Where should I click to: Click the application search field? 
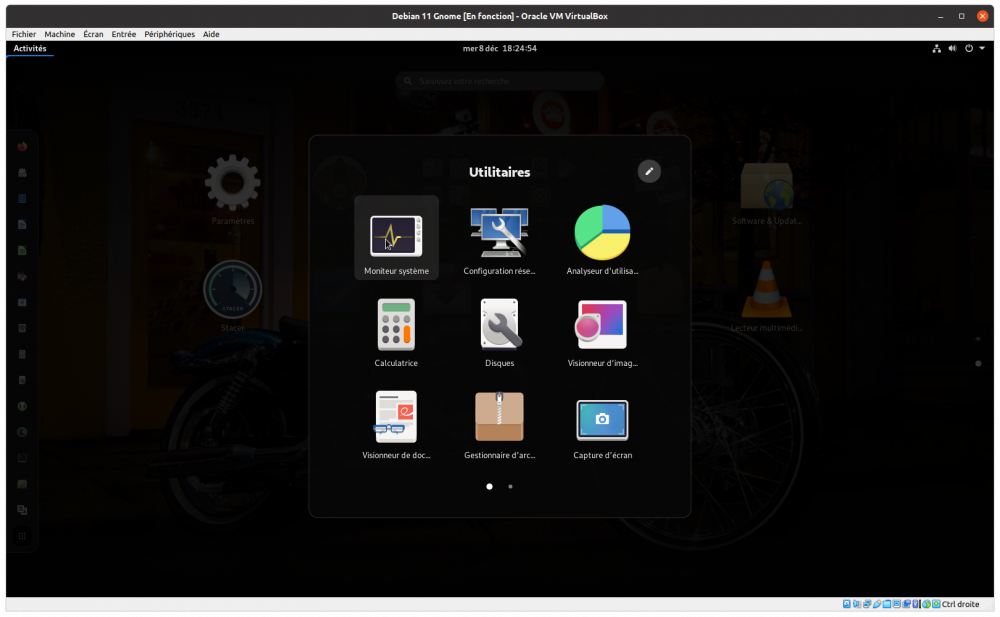point(500,81)
